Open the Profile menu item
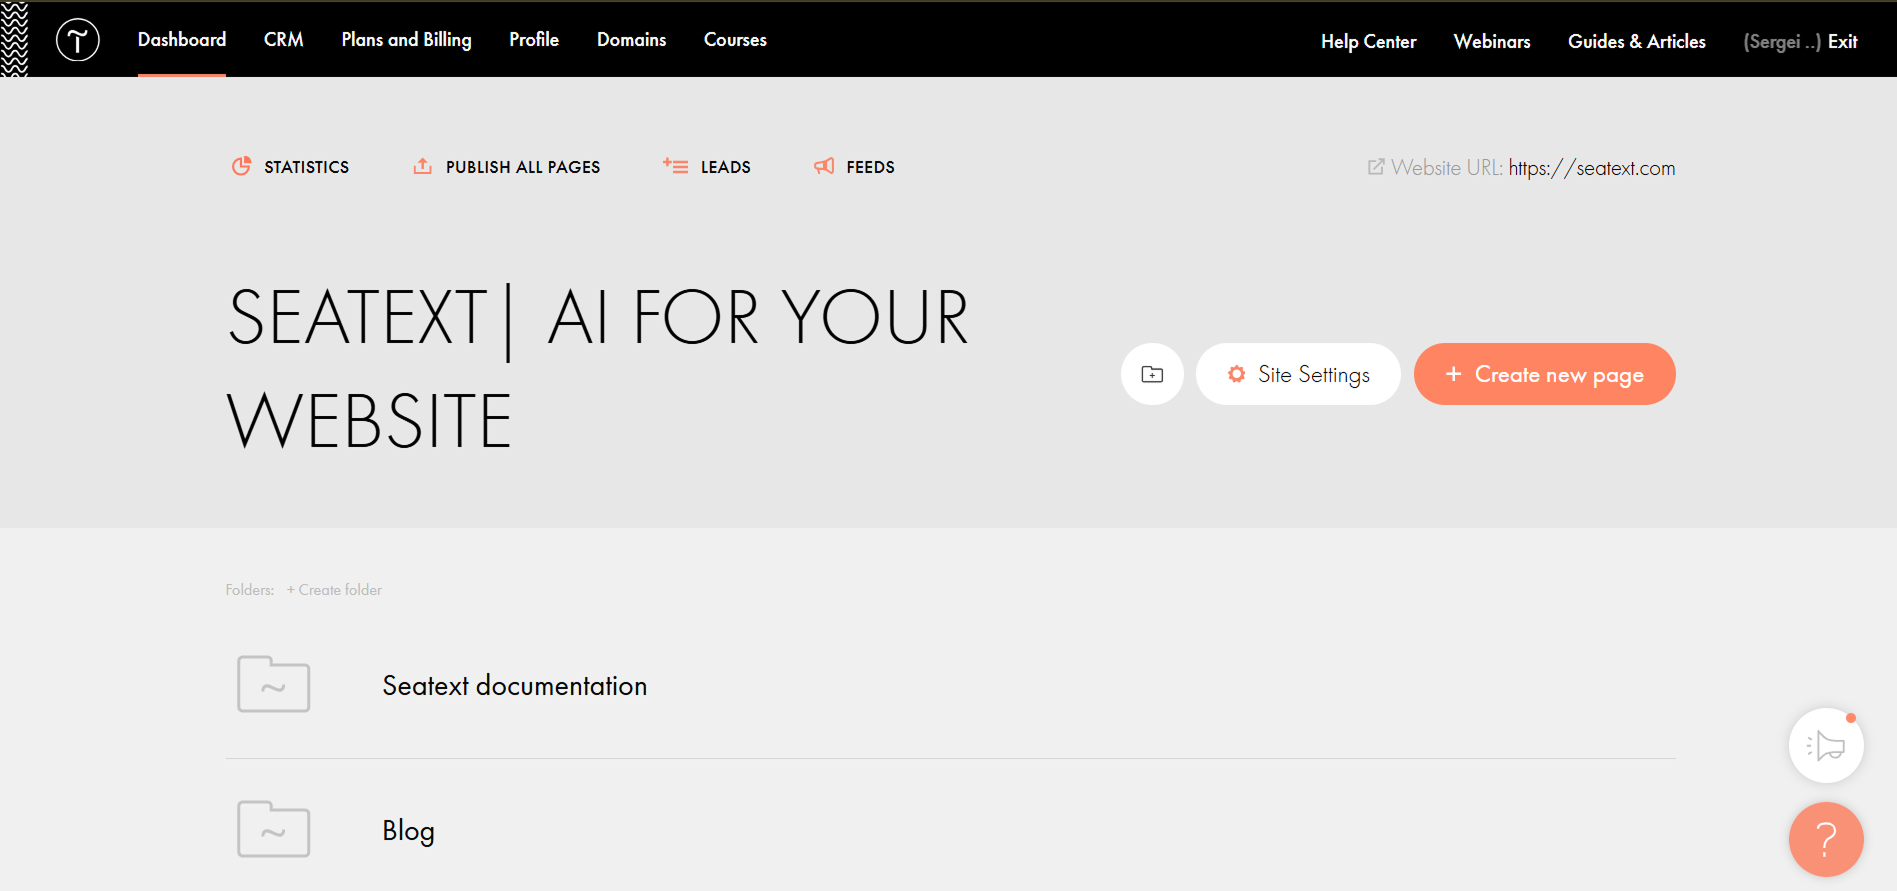Image resolution: width=1897 pixels, height=891 pixels. pos(534,40)
